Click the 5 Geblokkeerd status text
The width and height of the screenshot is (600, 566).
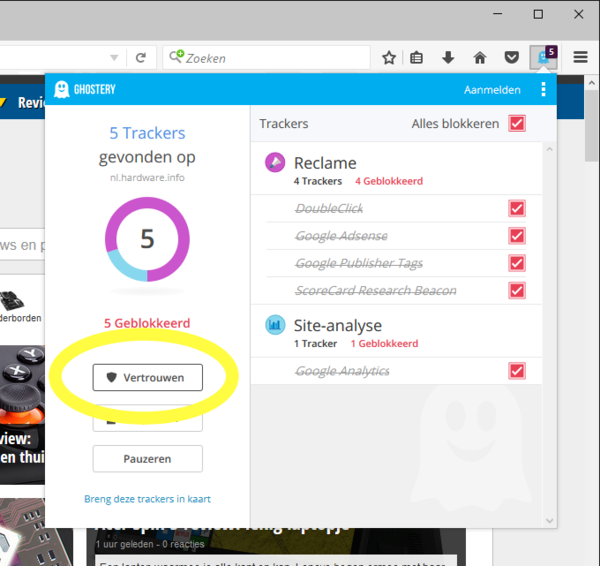click(147, 323)
